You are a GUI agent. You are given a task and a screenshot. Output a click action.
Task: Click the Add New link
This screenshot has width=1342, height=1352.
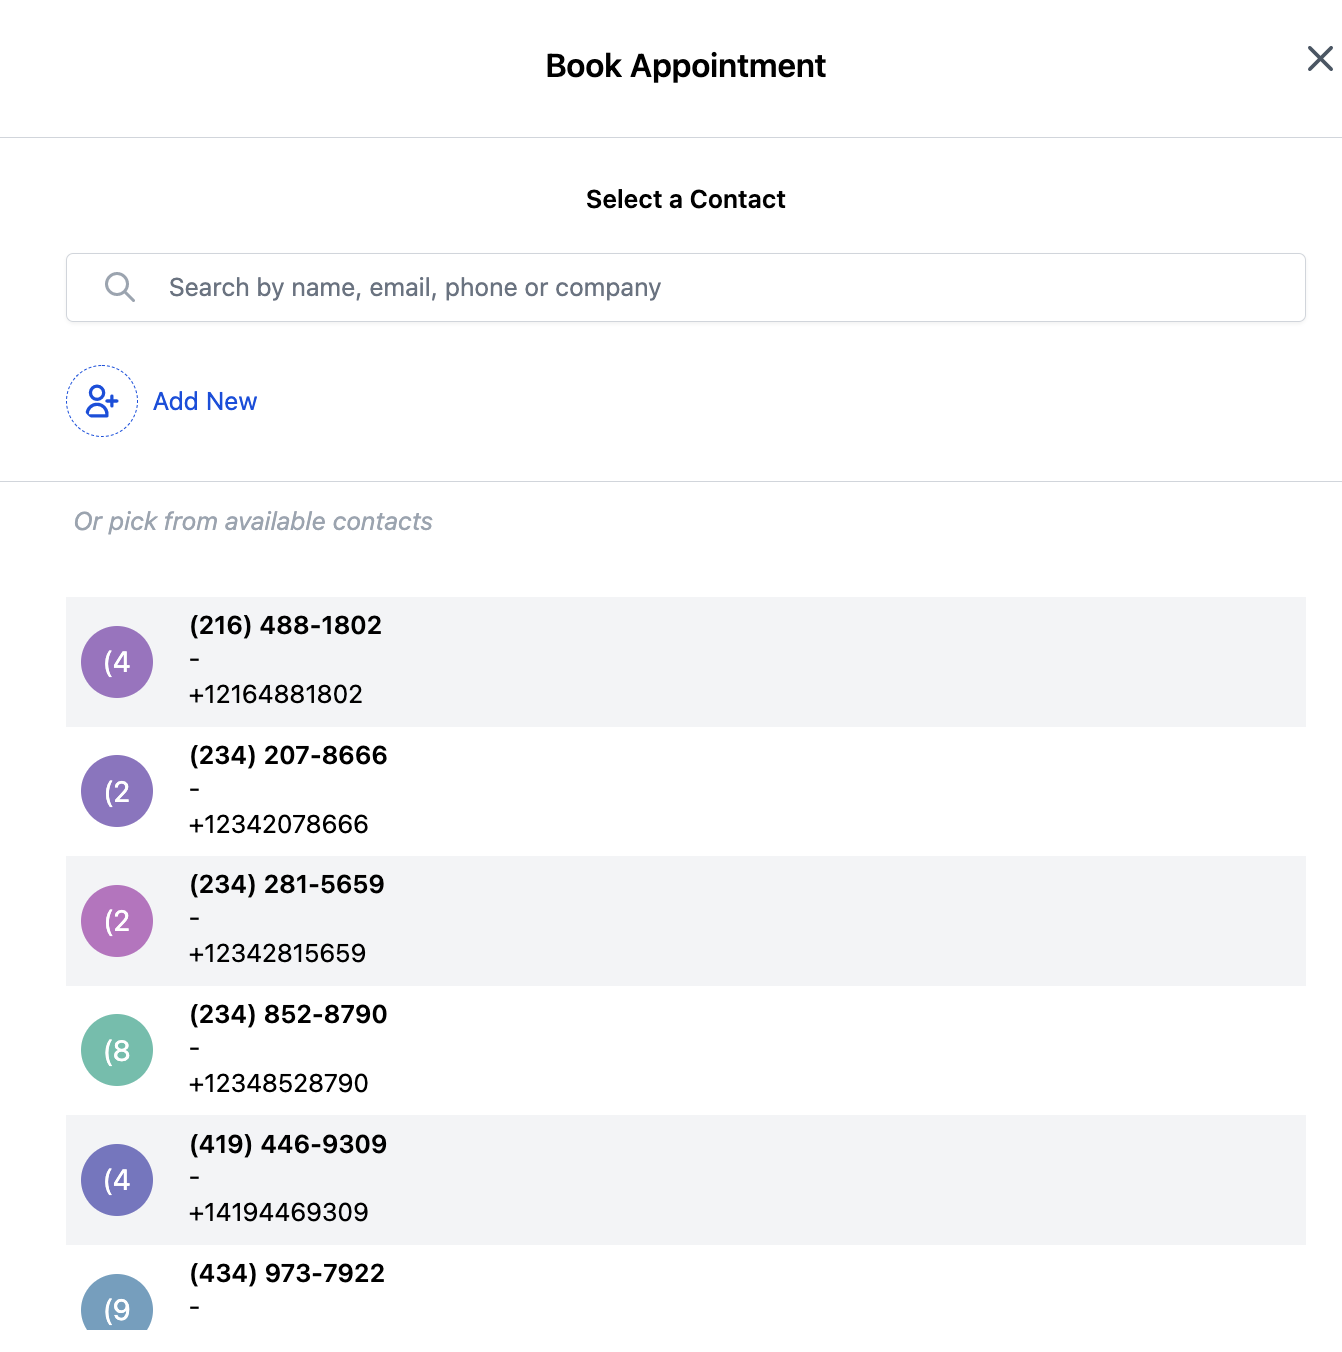pos(205,401)
